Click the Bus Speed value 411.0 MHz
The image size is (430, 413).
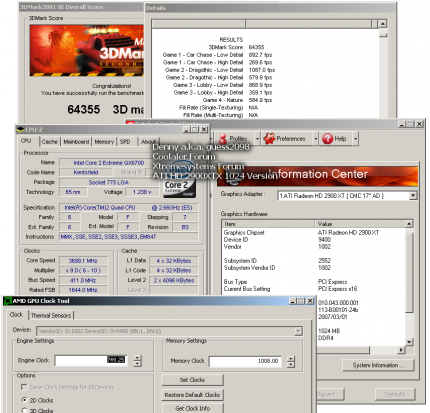[x=83, y=280]
